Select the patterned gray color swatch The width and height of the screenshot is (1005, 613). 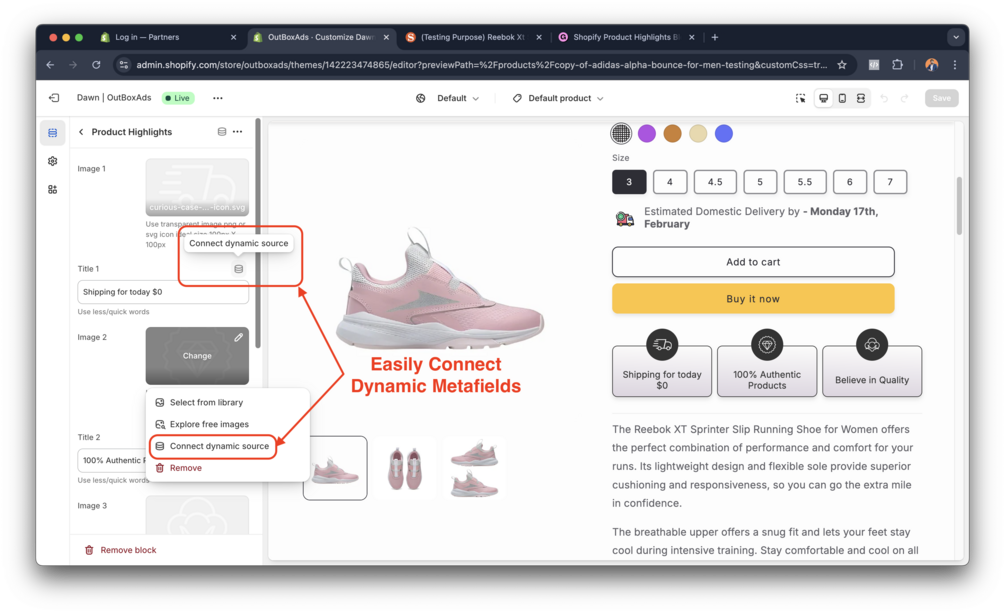click(621, 133)
